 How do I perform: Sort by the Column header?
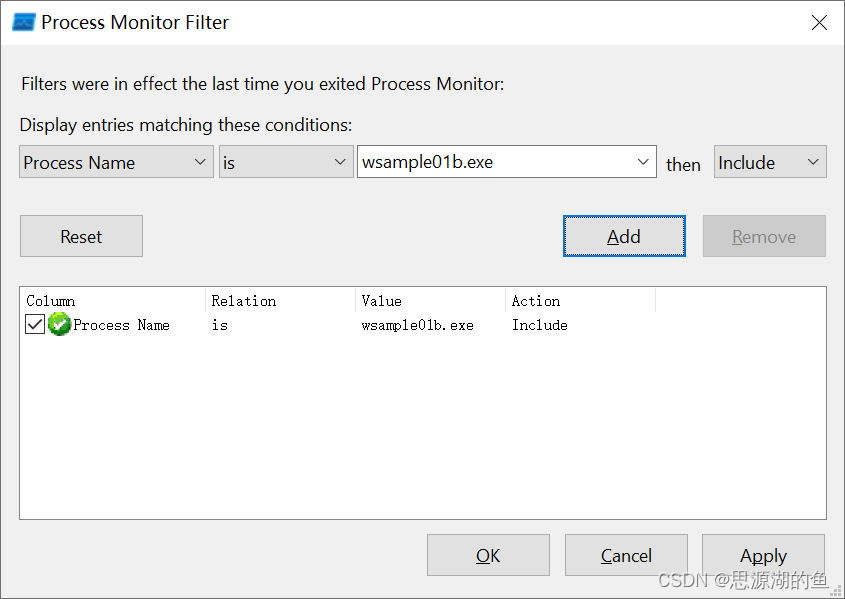(x=113, y=301)
